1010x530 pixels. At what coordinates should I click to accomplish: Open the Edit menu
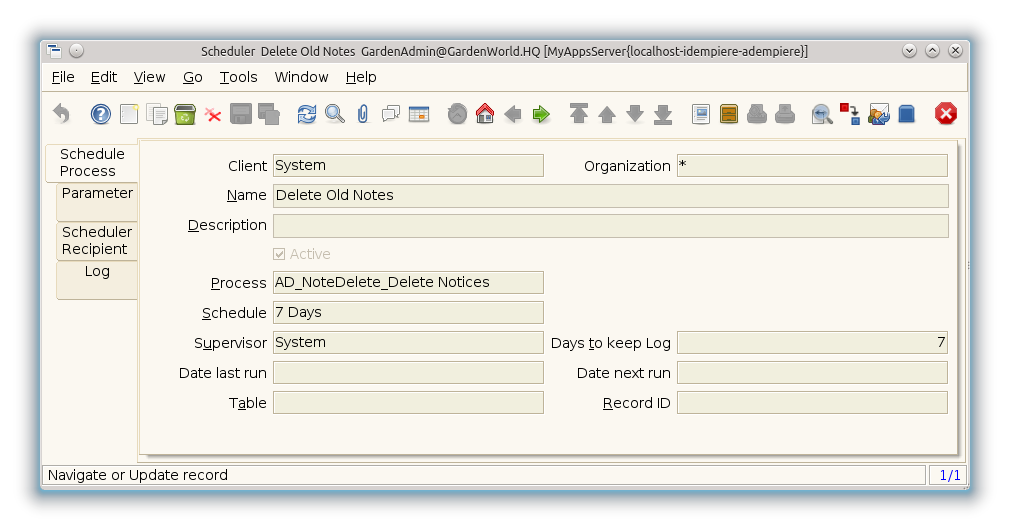[104, 77]
